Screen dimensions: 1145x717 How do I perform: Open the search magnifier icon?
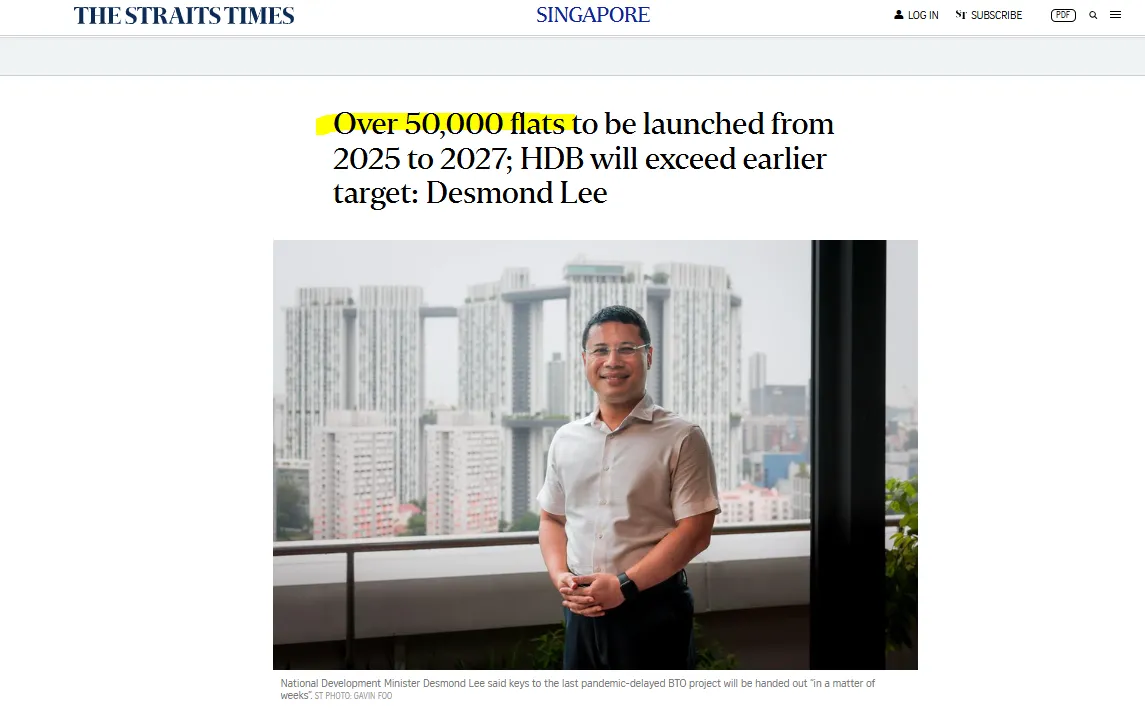[1093, 15]
